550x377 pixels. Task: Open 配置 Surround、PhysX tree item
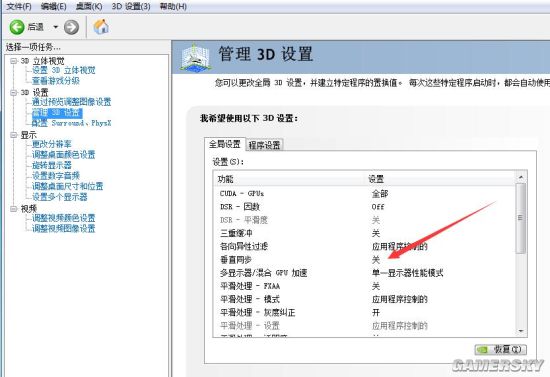[x=72, y=123]
